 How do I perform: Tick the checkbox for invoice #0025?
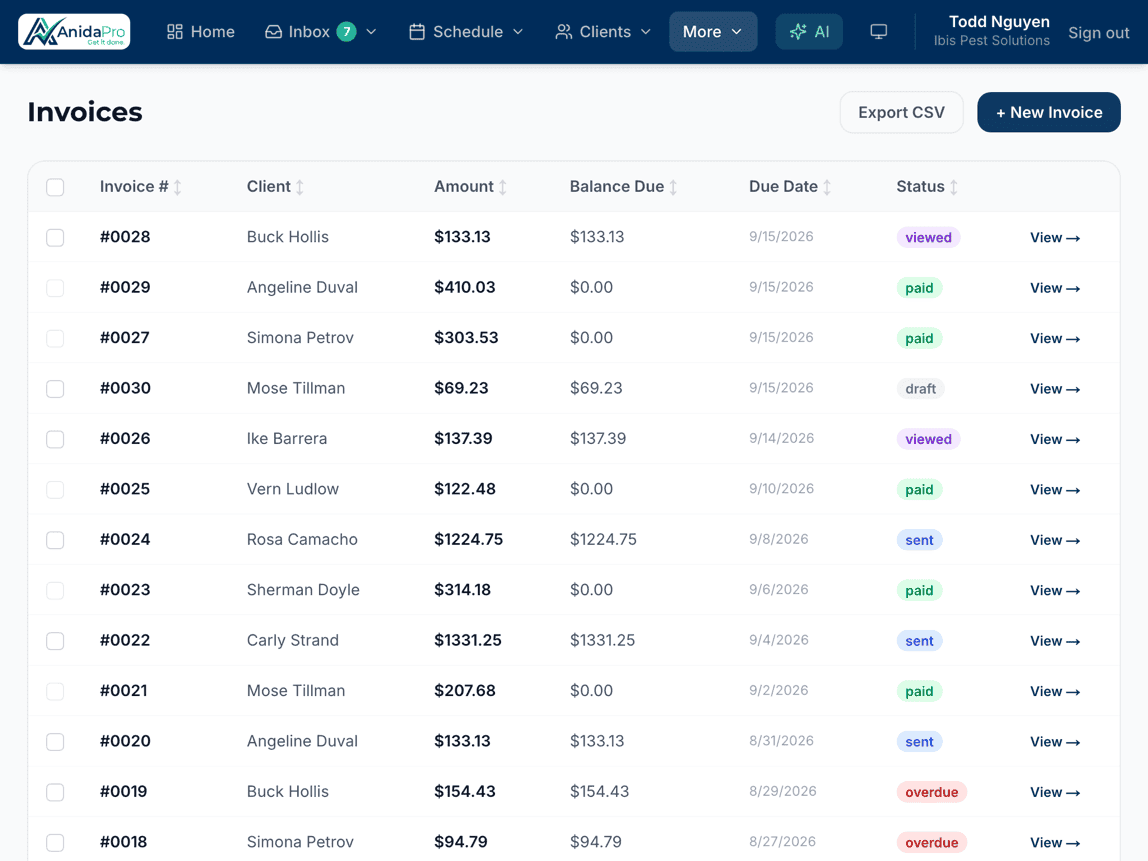click(55, 490)
